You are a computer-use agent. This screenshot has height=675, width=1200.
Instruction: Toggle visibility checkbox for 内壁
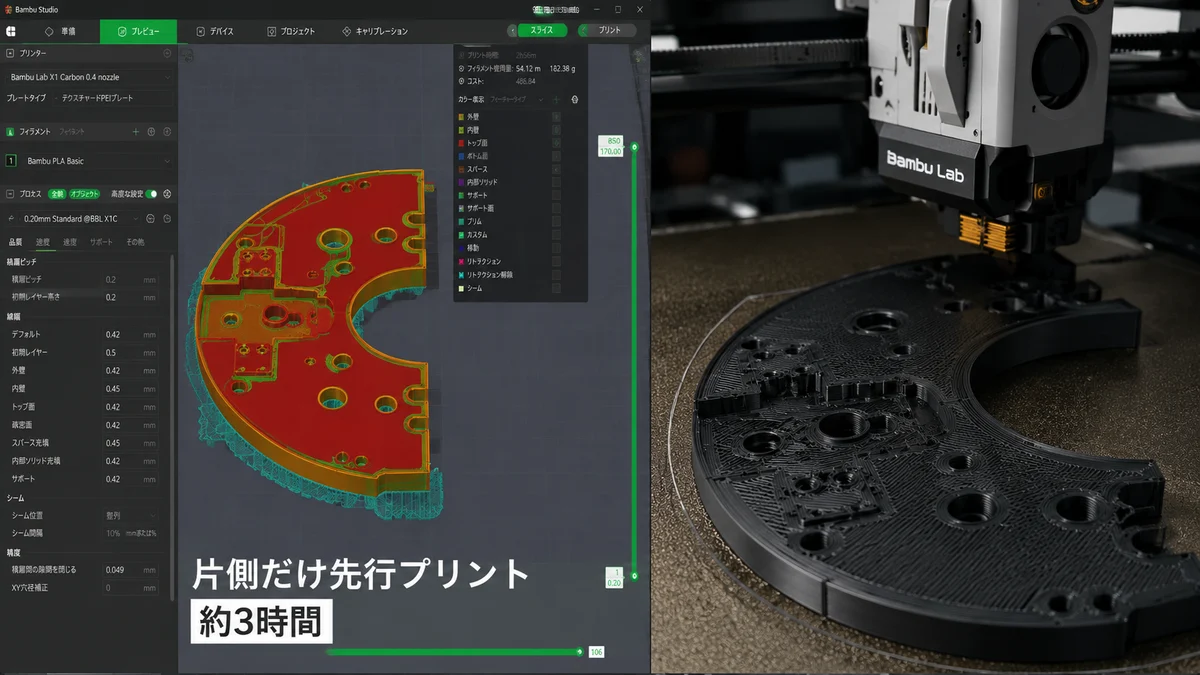coord(557,130)
